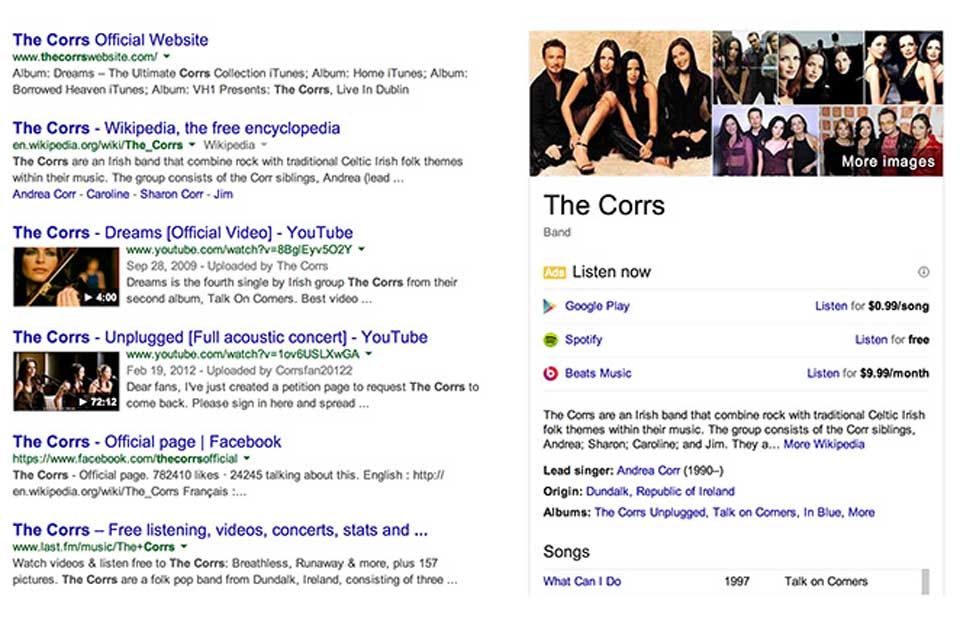Click the Beats Music icon
The width and height of the screenshot is (960, 620).
(x=550, y=373)
